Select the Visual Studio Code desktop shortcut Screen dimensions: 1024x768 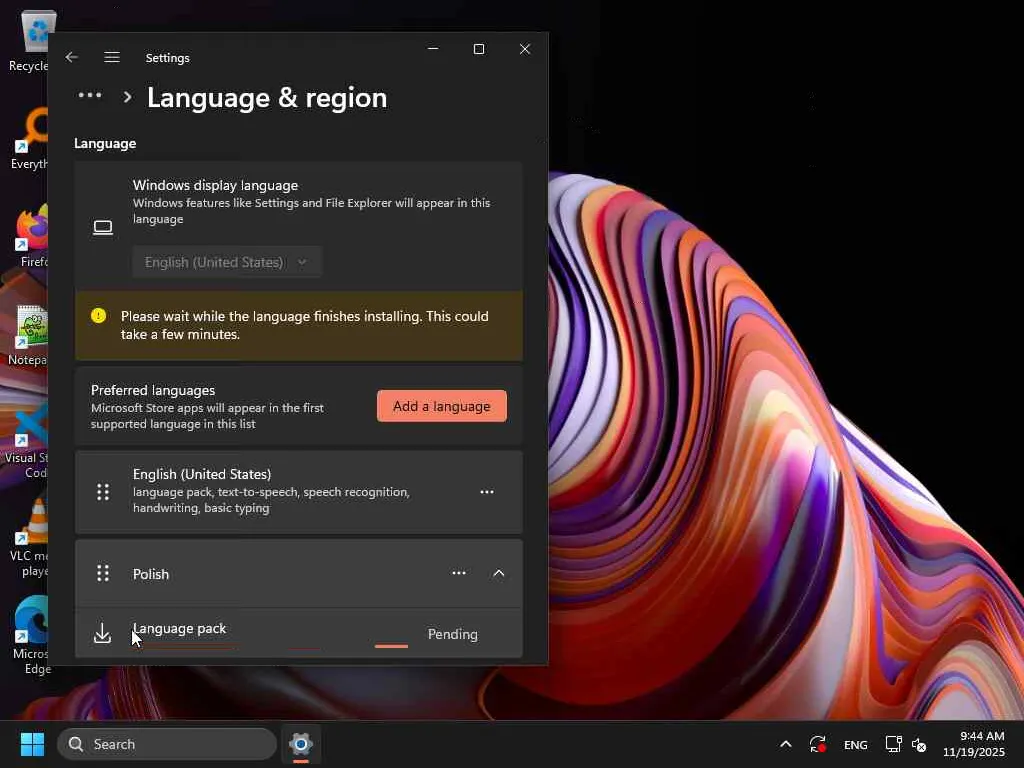coord(27,440)
